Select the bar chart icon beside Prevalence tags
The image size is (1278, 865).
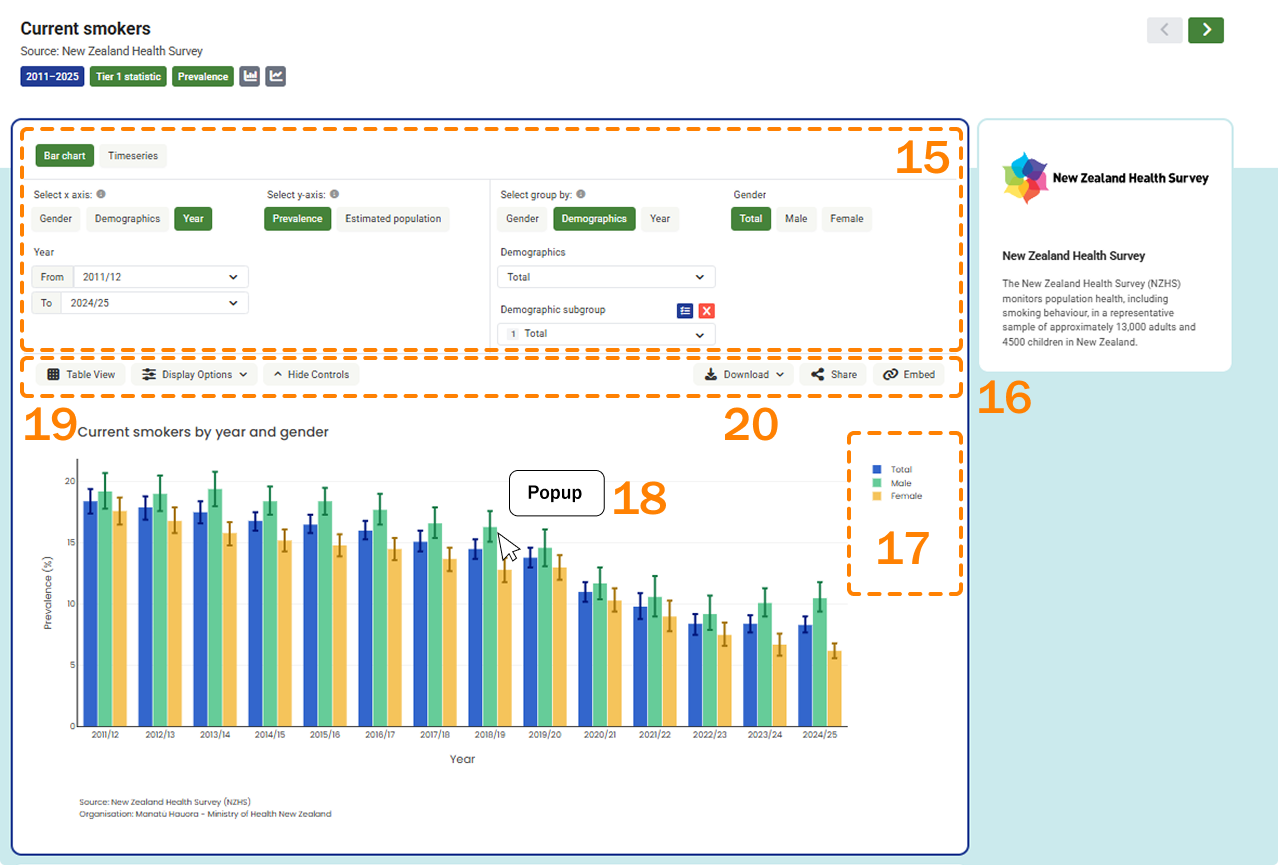click(250, 75)
